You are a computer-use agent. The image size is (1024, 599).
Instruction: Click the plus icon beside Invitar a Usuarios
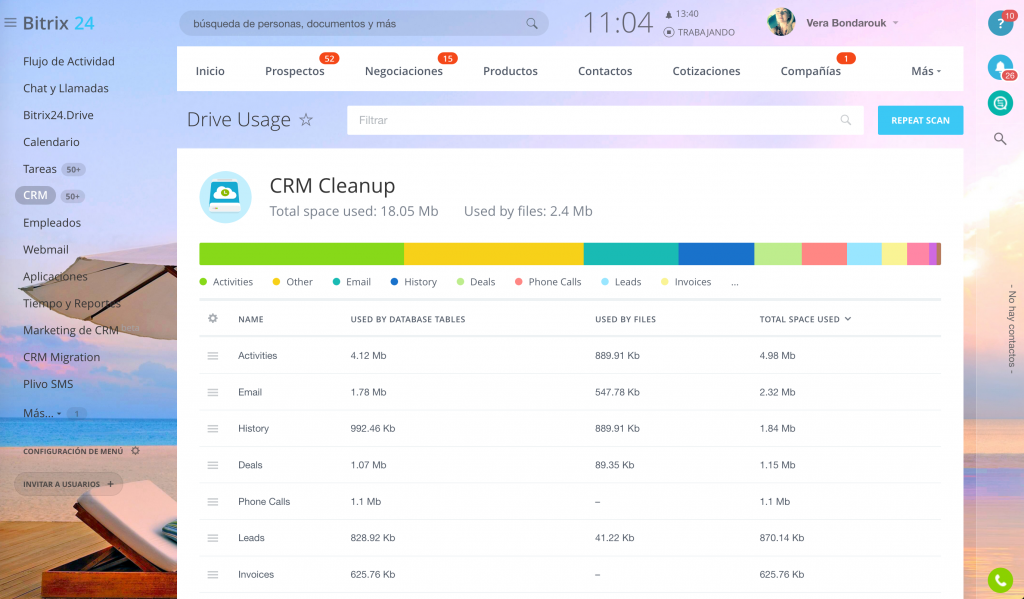coord(110,484)
